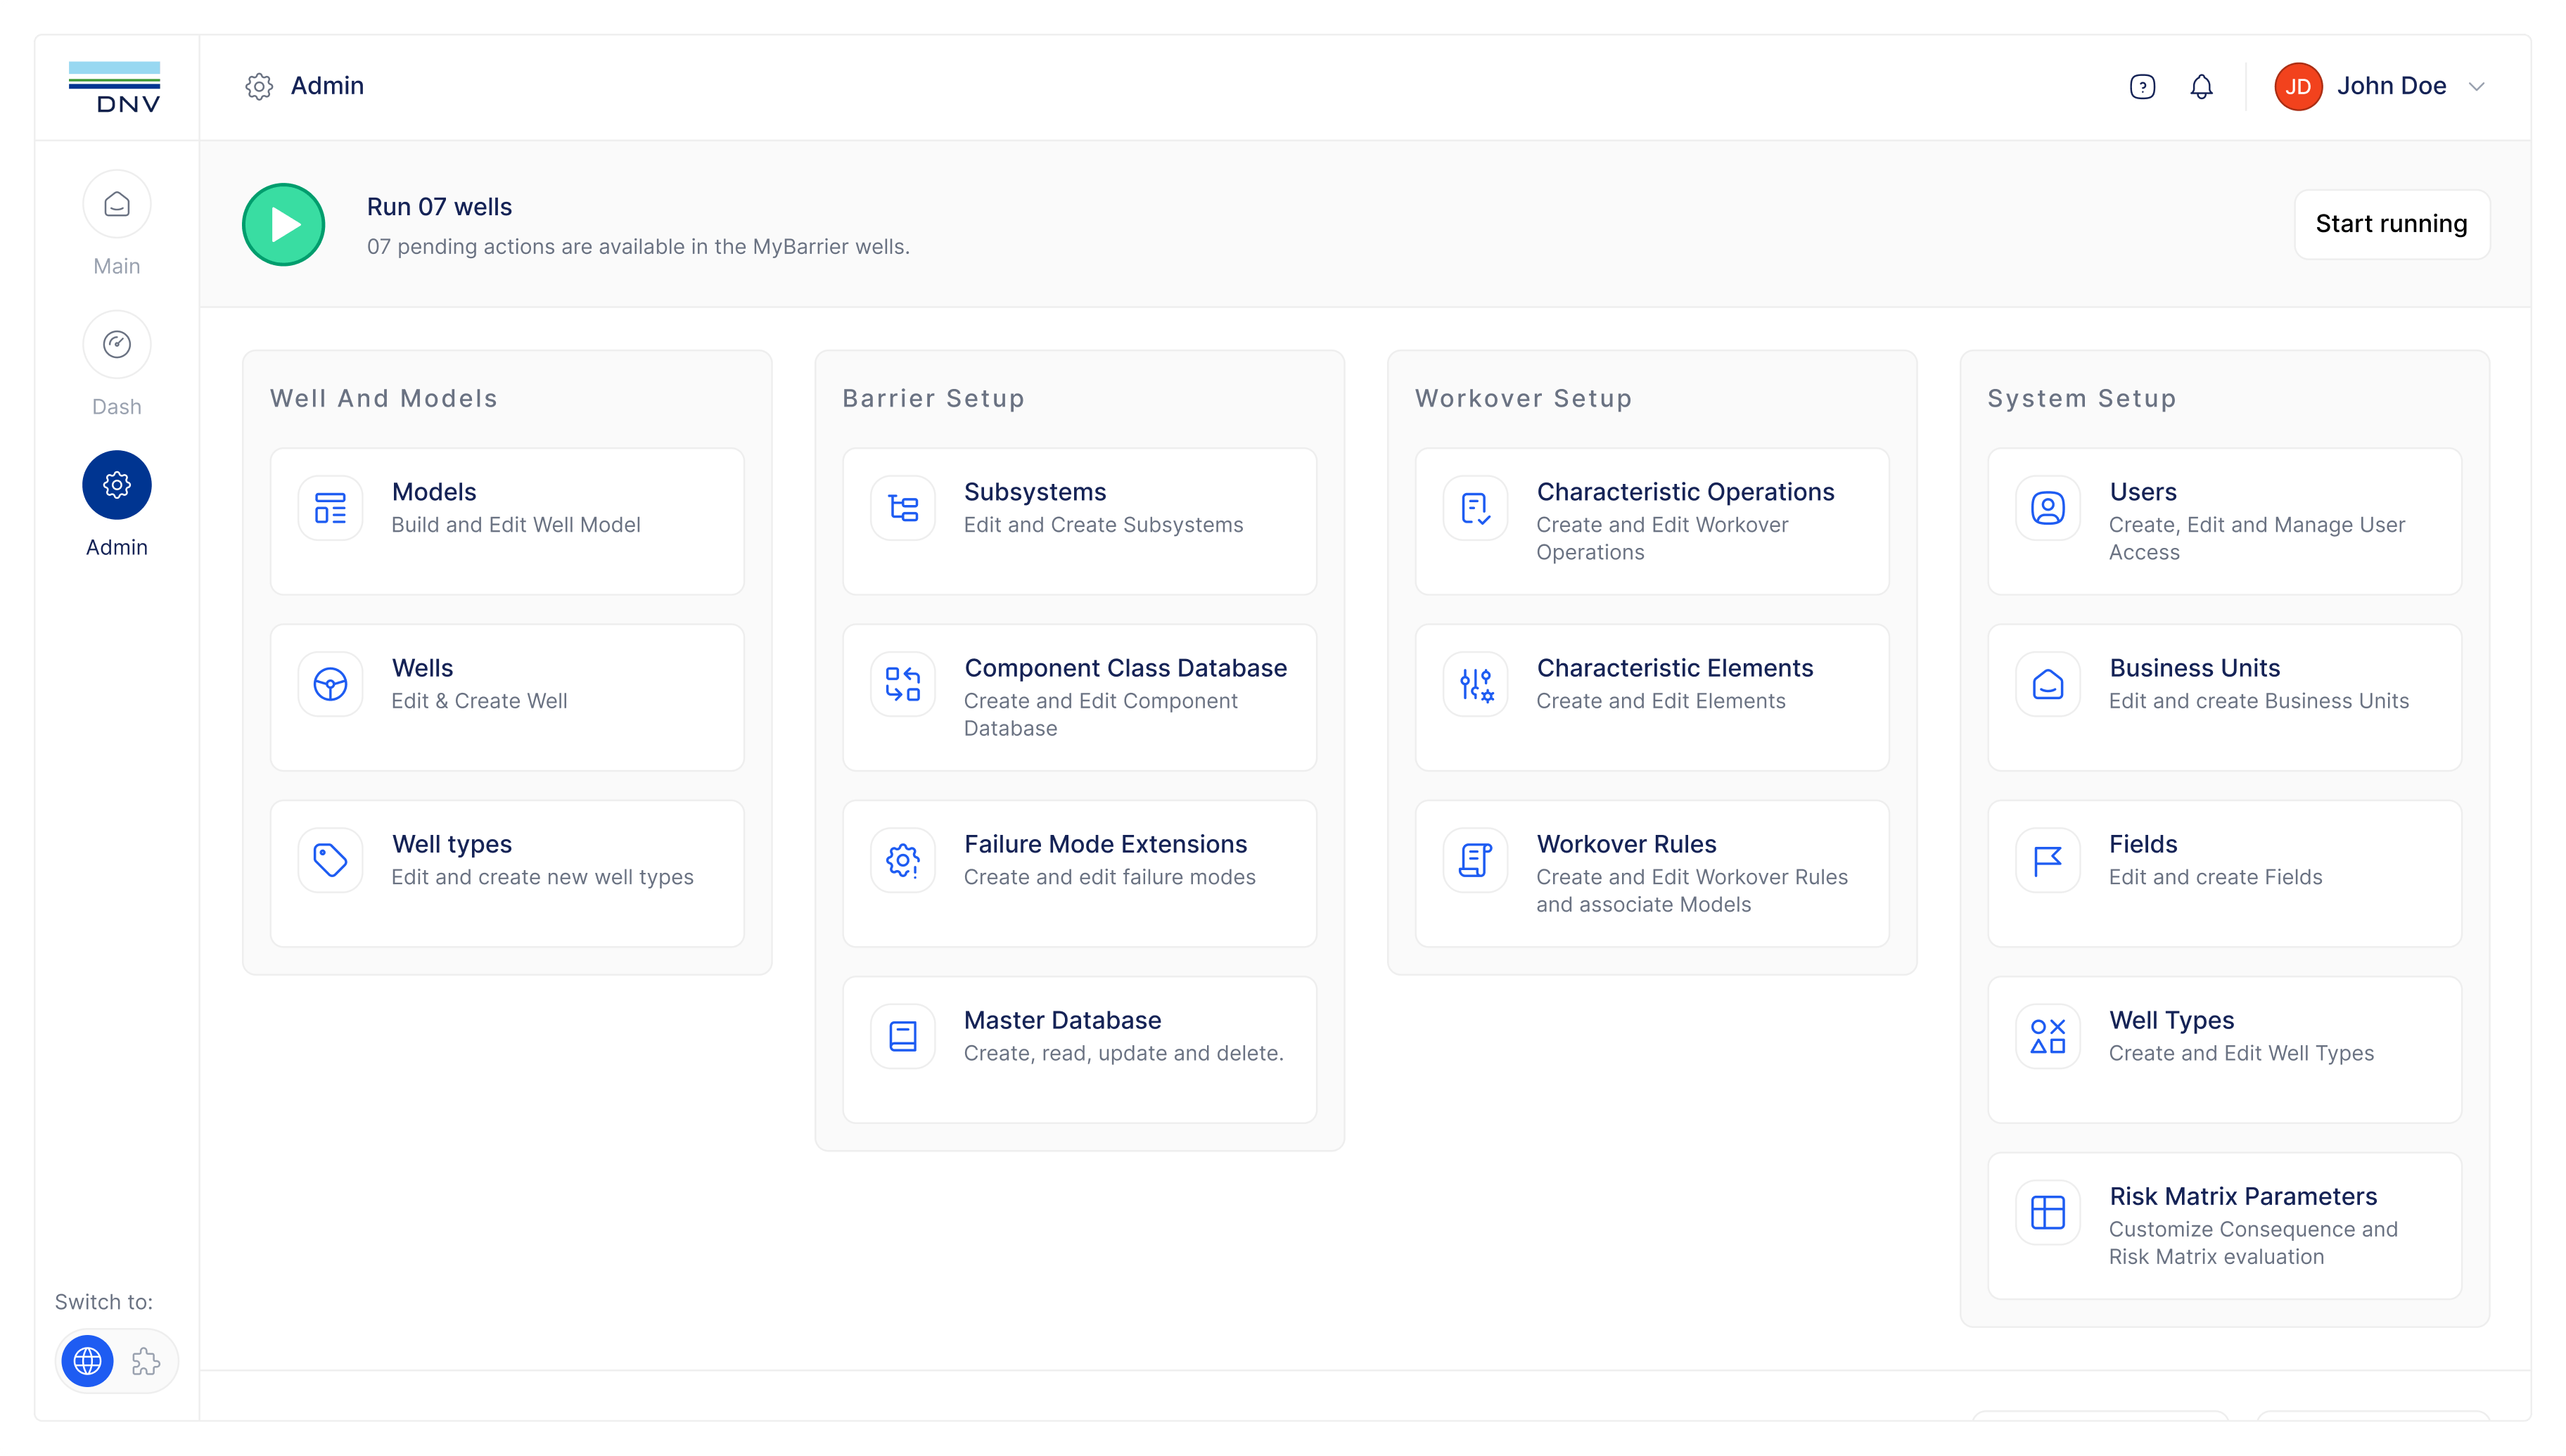Open the Risk Matrix Parameters title

2243,1196
